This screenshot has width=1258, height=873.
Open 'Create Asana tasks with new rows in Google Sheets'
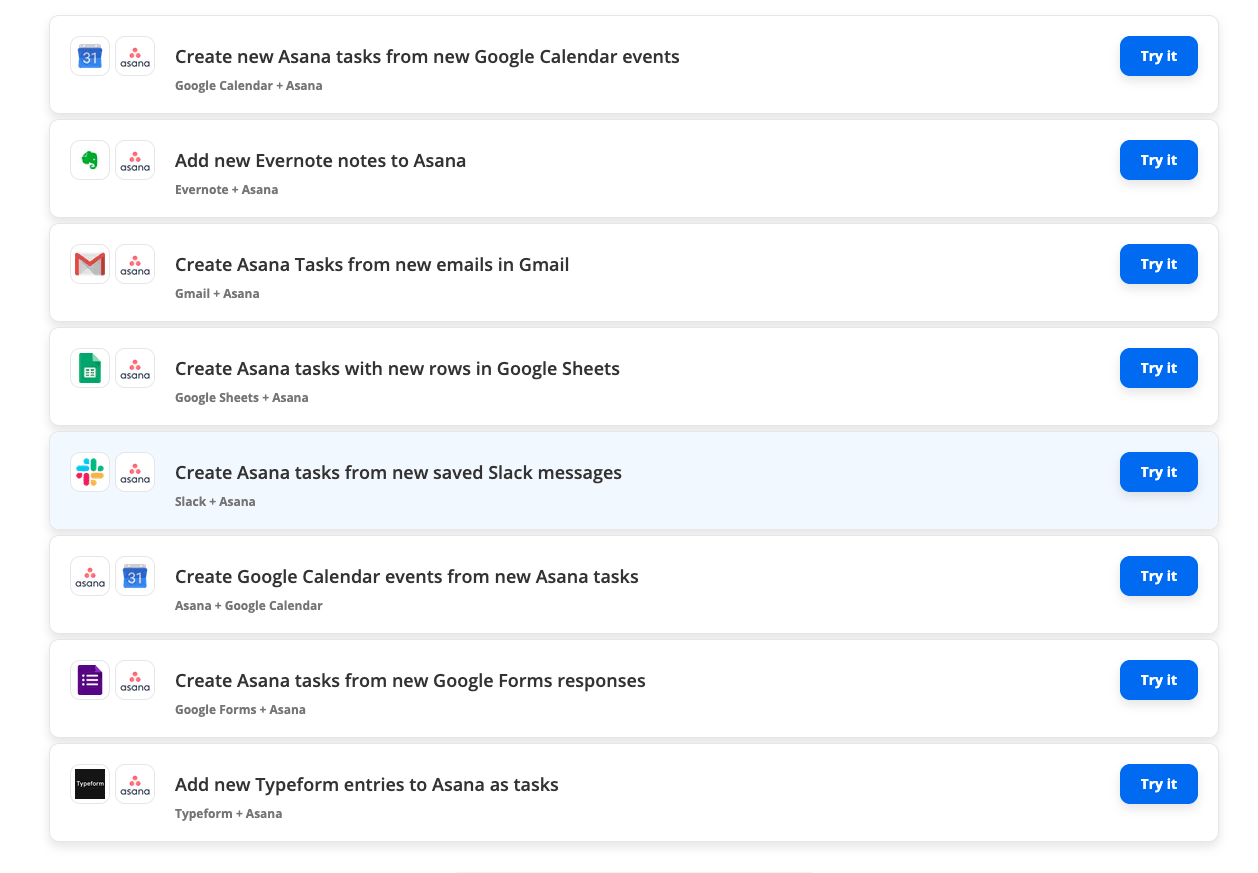397,369
